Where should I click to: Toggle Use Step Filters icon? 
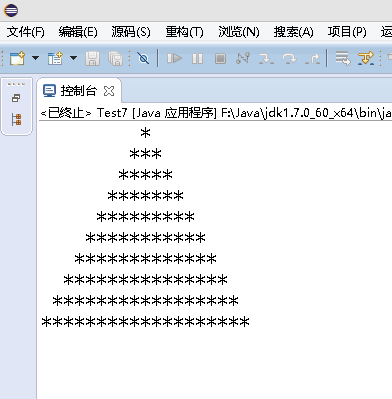click(x=366, y=58)
